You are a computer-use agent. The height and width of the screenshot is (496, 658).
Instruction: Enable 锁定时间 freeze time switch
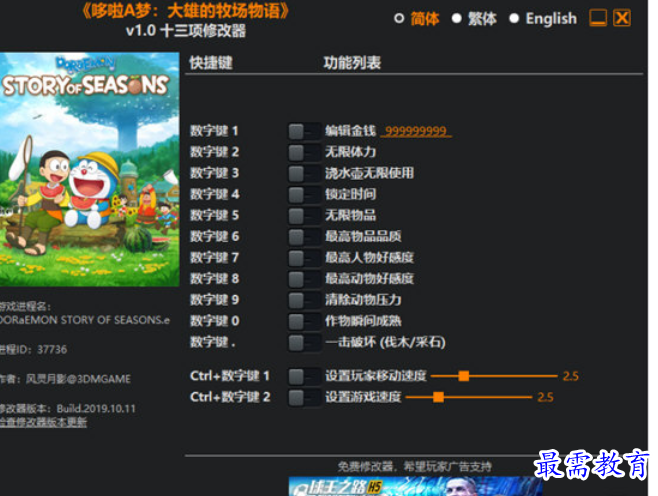[x=304, y=195]
